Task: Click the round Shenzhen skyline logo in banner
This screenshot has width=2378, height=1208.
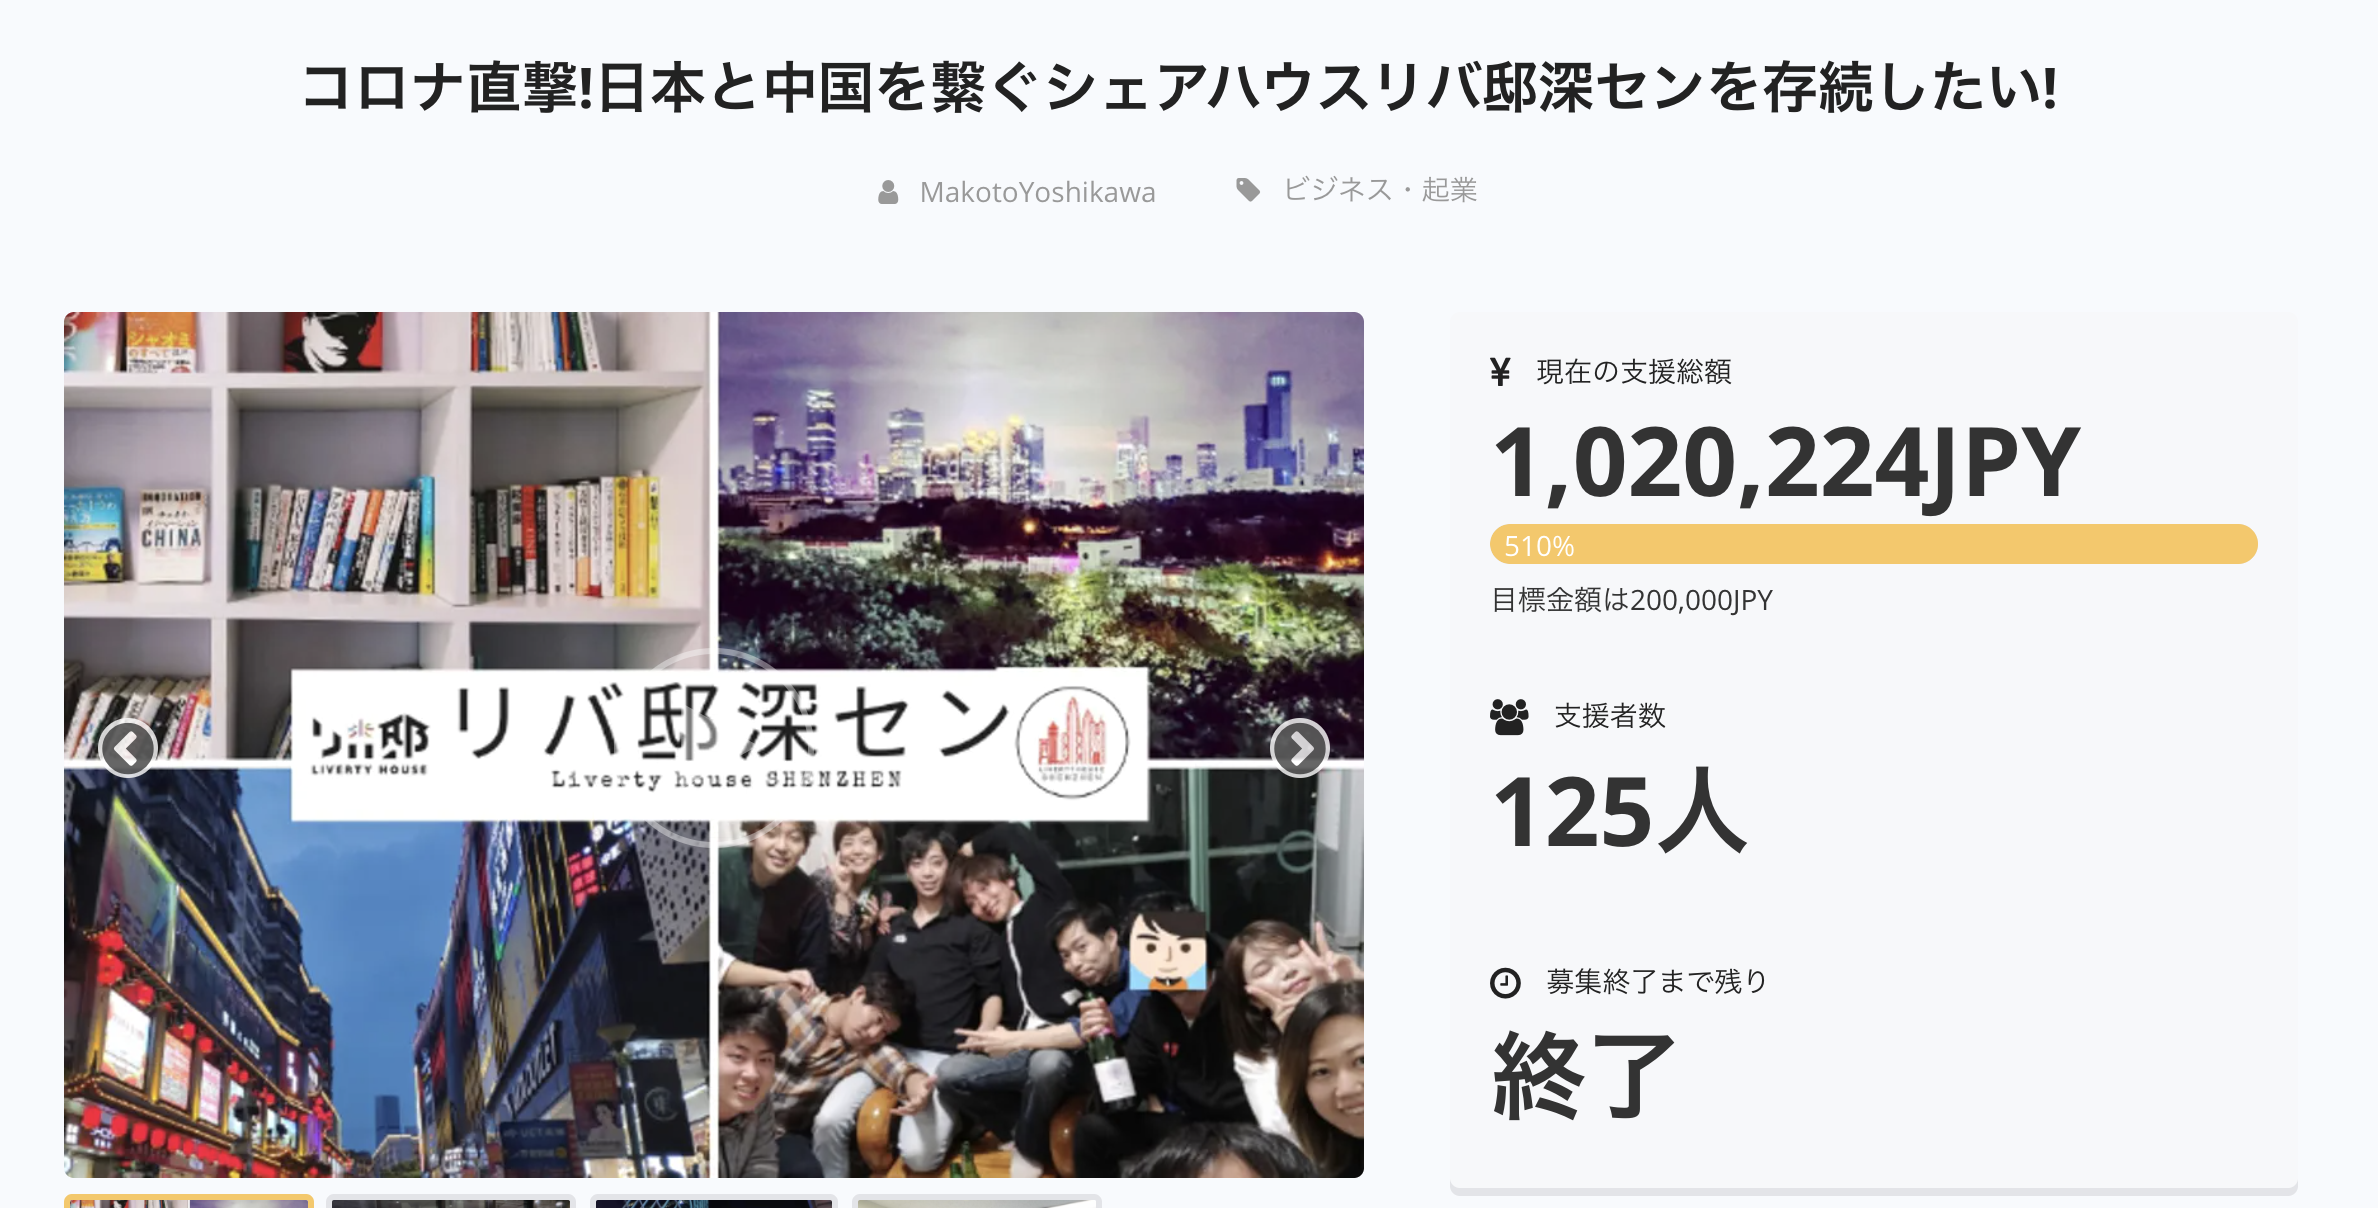Action: point(1072,742)
